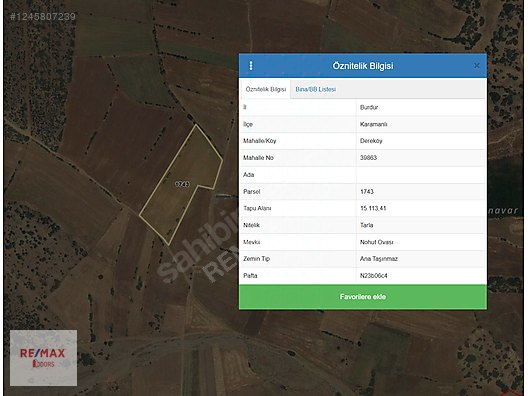This screenshot has width=528, height=396.
Task: Click the Zemin Tip value Ana Taşınmaz
Action: [x=379, y=259]
